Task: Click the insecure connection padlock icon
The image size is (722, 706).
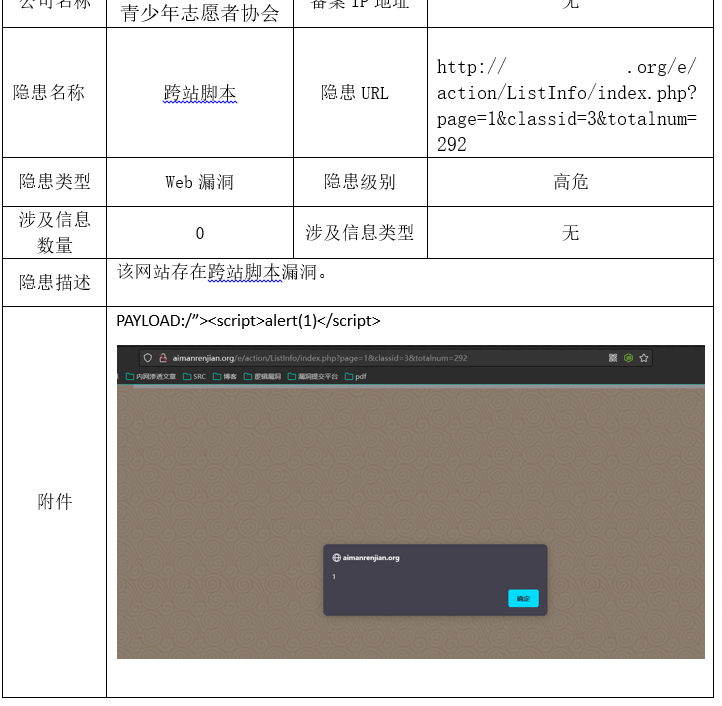Action: click(163, 358)
